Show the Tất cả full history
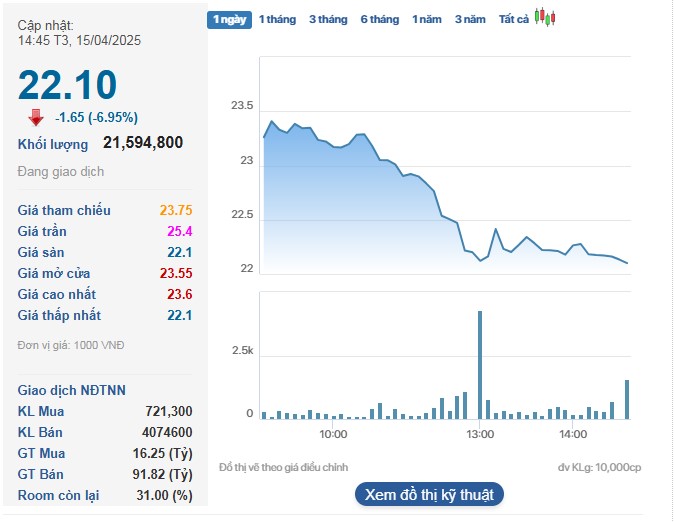This screenshot has width=674, height=522. [x=513, y=19]
